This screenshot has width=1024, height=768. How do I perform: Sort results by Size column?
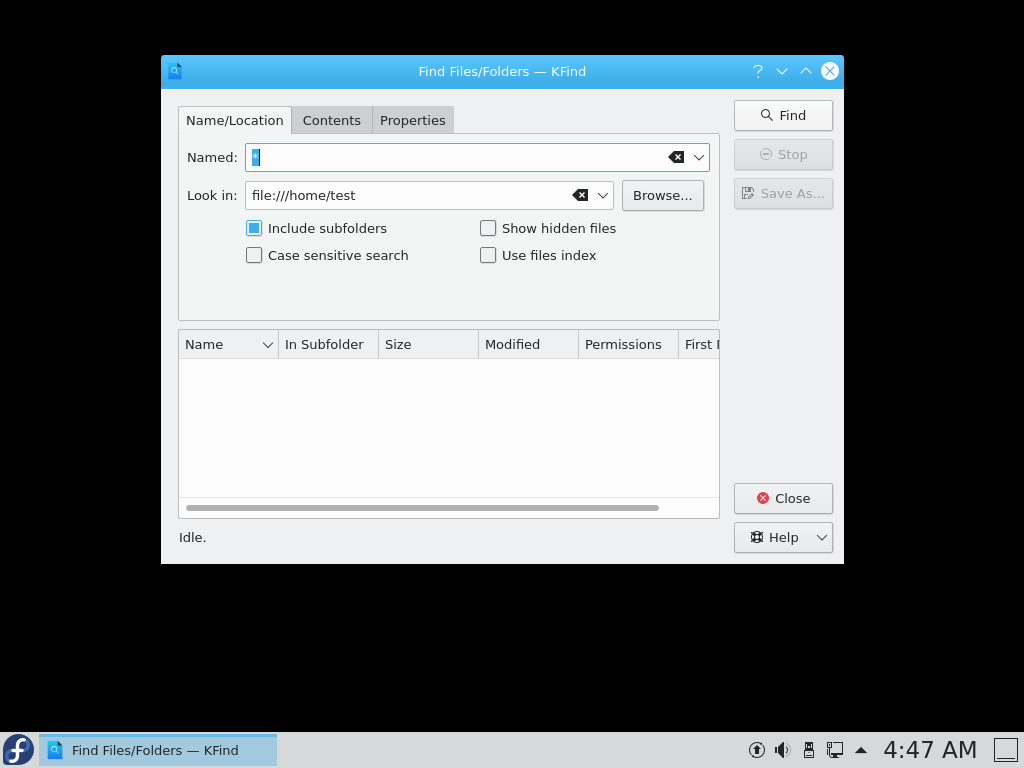coord(428,344)
